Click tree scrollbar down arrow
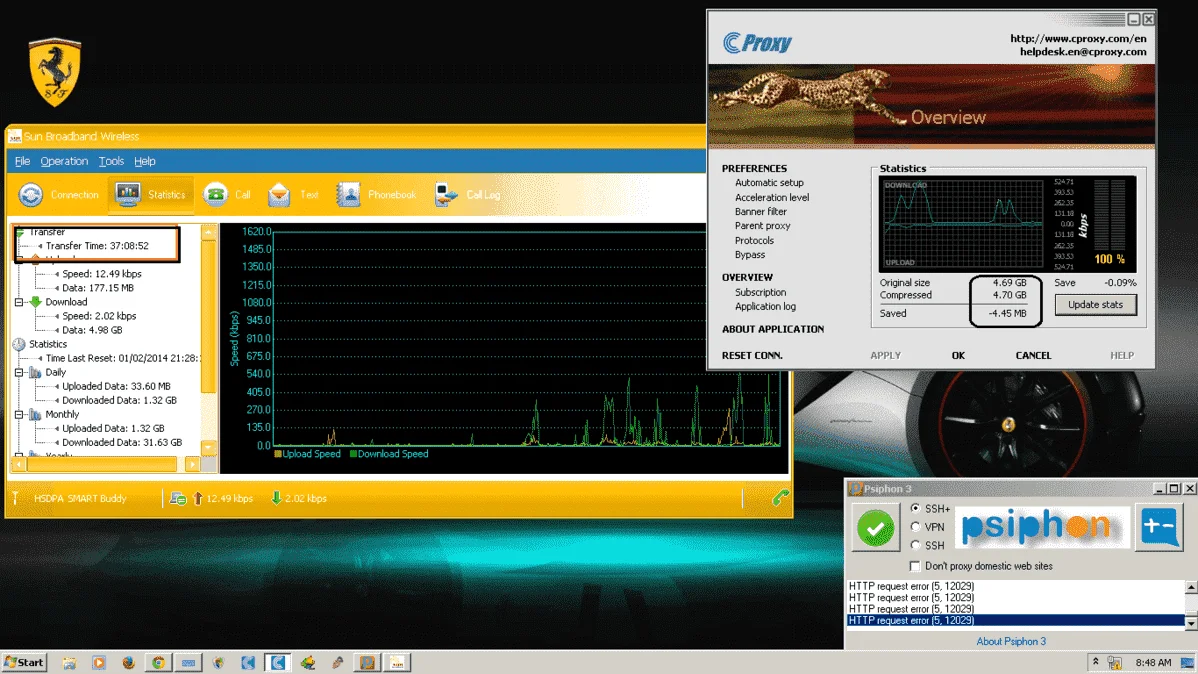Image resolution: width=1198 pixels, height=674 pixels. click(x=209, y=448)
